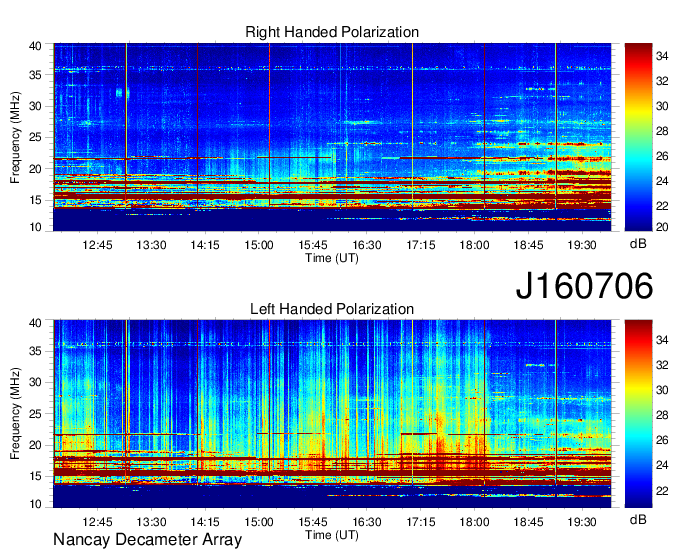Screen dimensions: 680x552
Task: Click the 13:30 tick on left-handed plot
Action: pos(151,522)
